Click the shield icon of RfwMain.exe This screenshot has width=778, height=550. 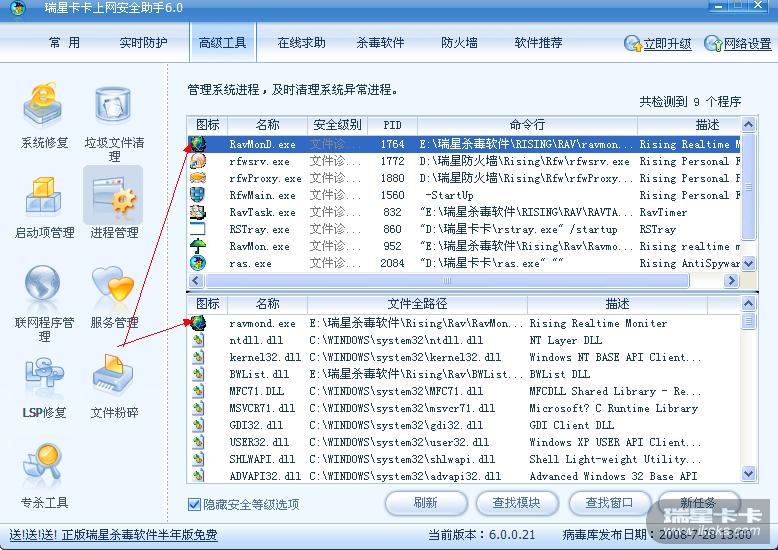click(197, 195)
